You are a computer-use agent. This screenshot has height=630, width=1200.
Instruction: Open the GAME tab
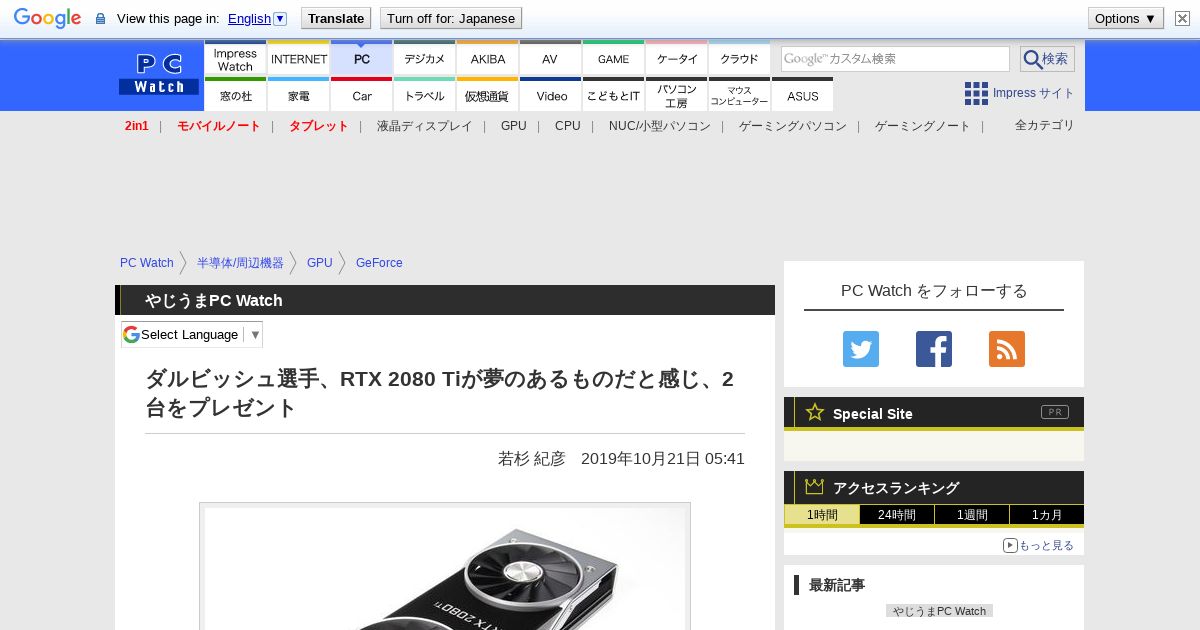(x=613, y=58)
